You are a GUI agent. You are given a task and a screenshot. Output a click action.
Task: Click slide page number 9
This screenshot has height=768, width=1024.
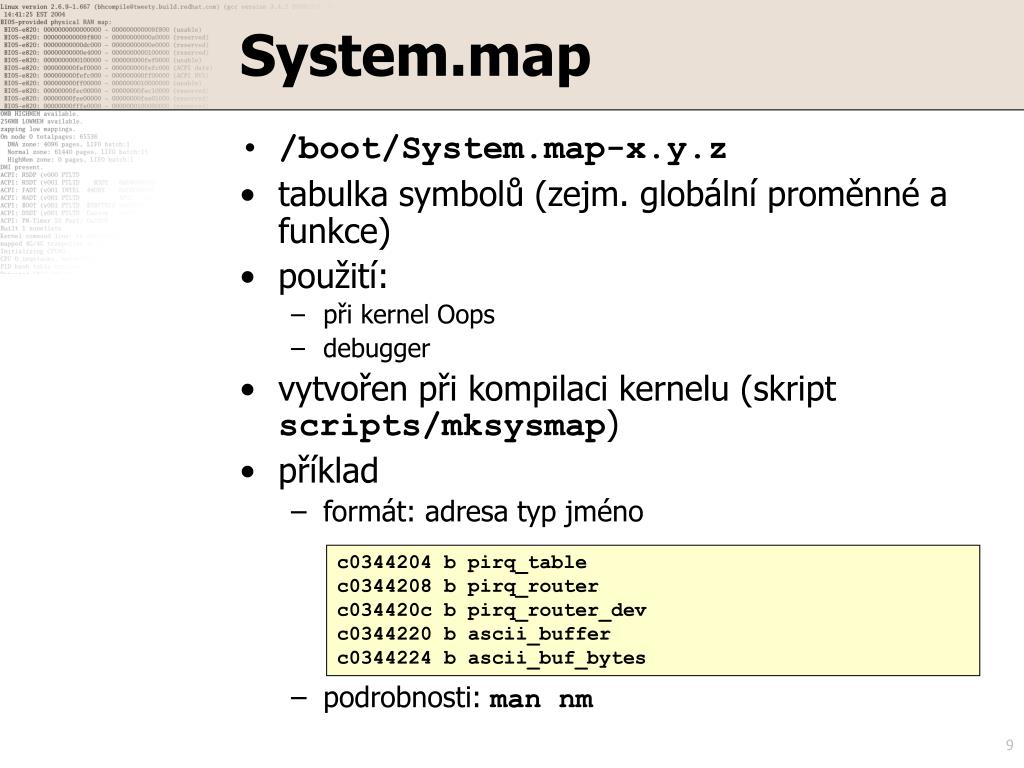click(1010, 745)
